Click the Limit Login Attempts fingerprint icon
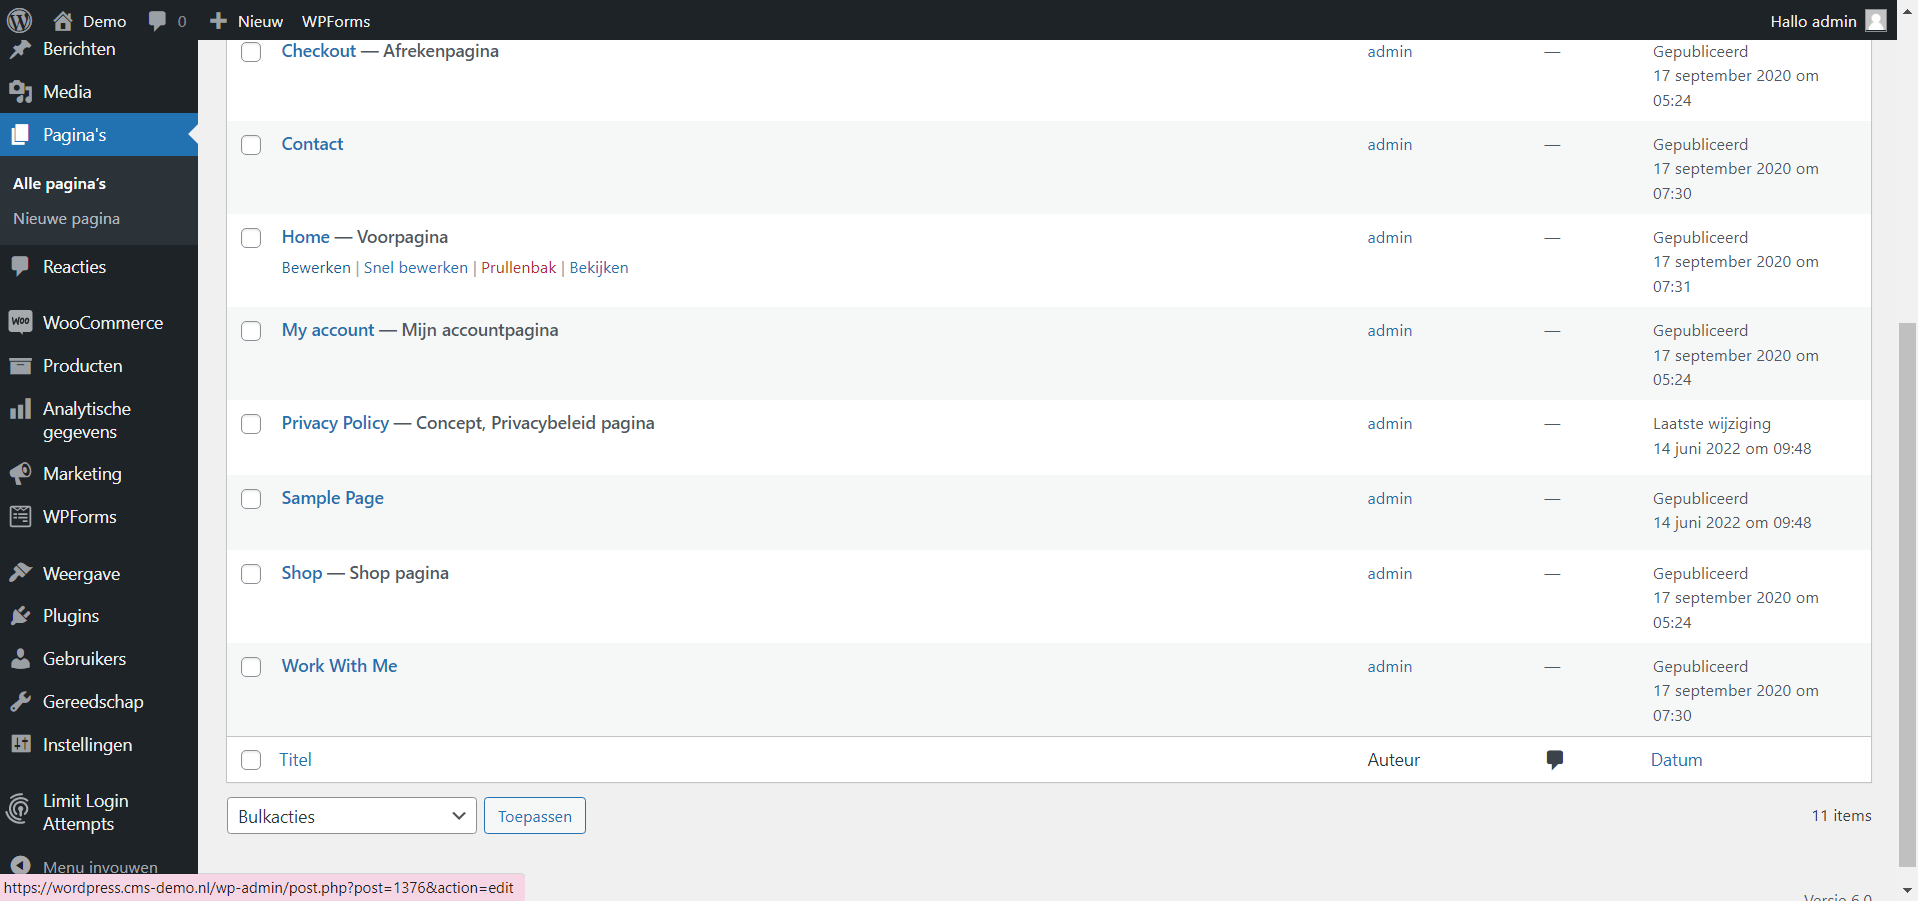Viewport: 1920px width, 901px height. [x=18, y=808]
